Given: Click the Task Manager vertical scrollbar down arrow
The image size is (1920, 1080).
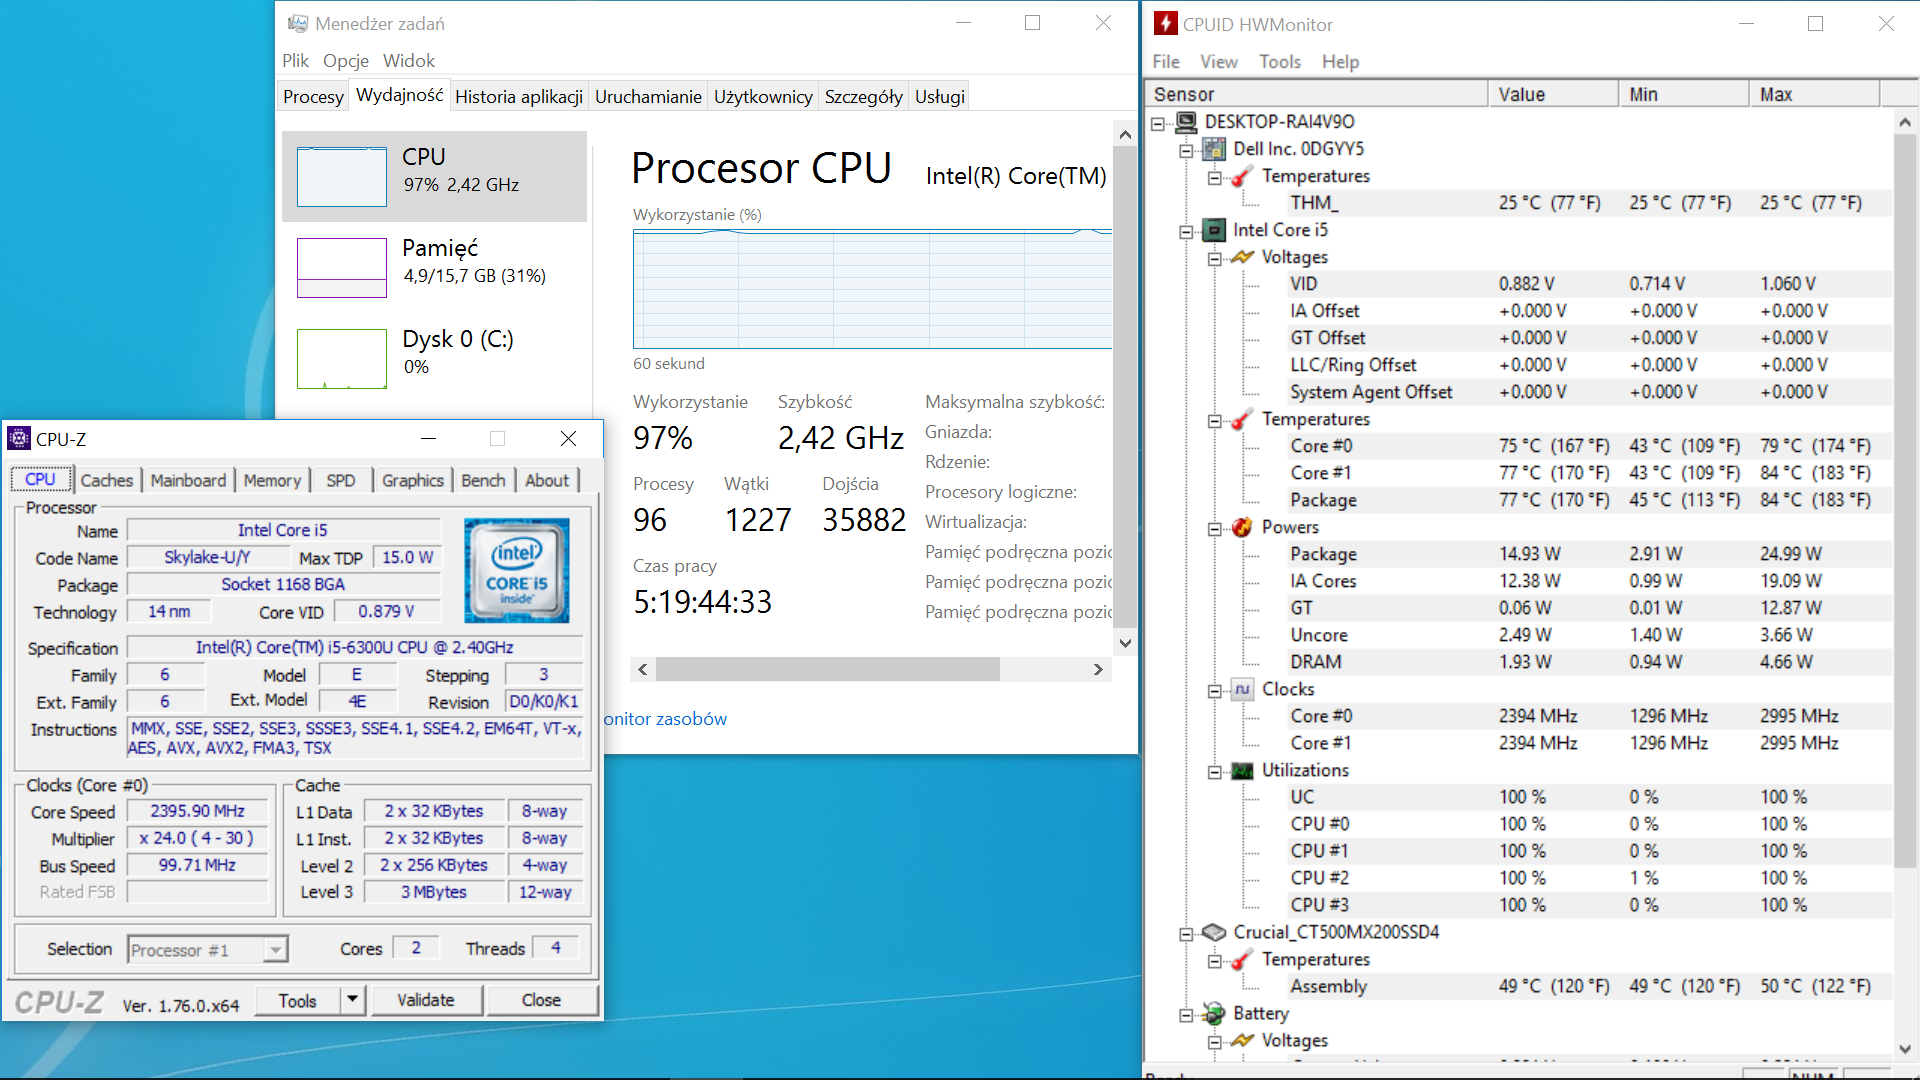Looking at the screenshot, I should [1125, 643].
